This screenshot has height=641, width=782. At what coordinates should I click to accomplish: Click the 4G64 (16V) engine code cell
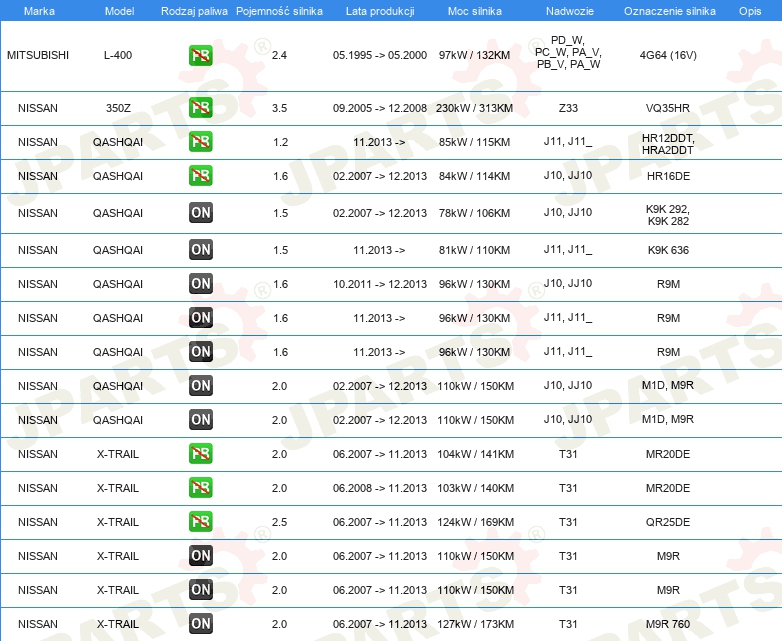click(x=669, y=55)
